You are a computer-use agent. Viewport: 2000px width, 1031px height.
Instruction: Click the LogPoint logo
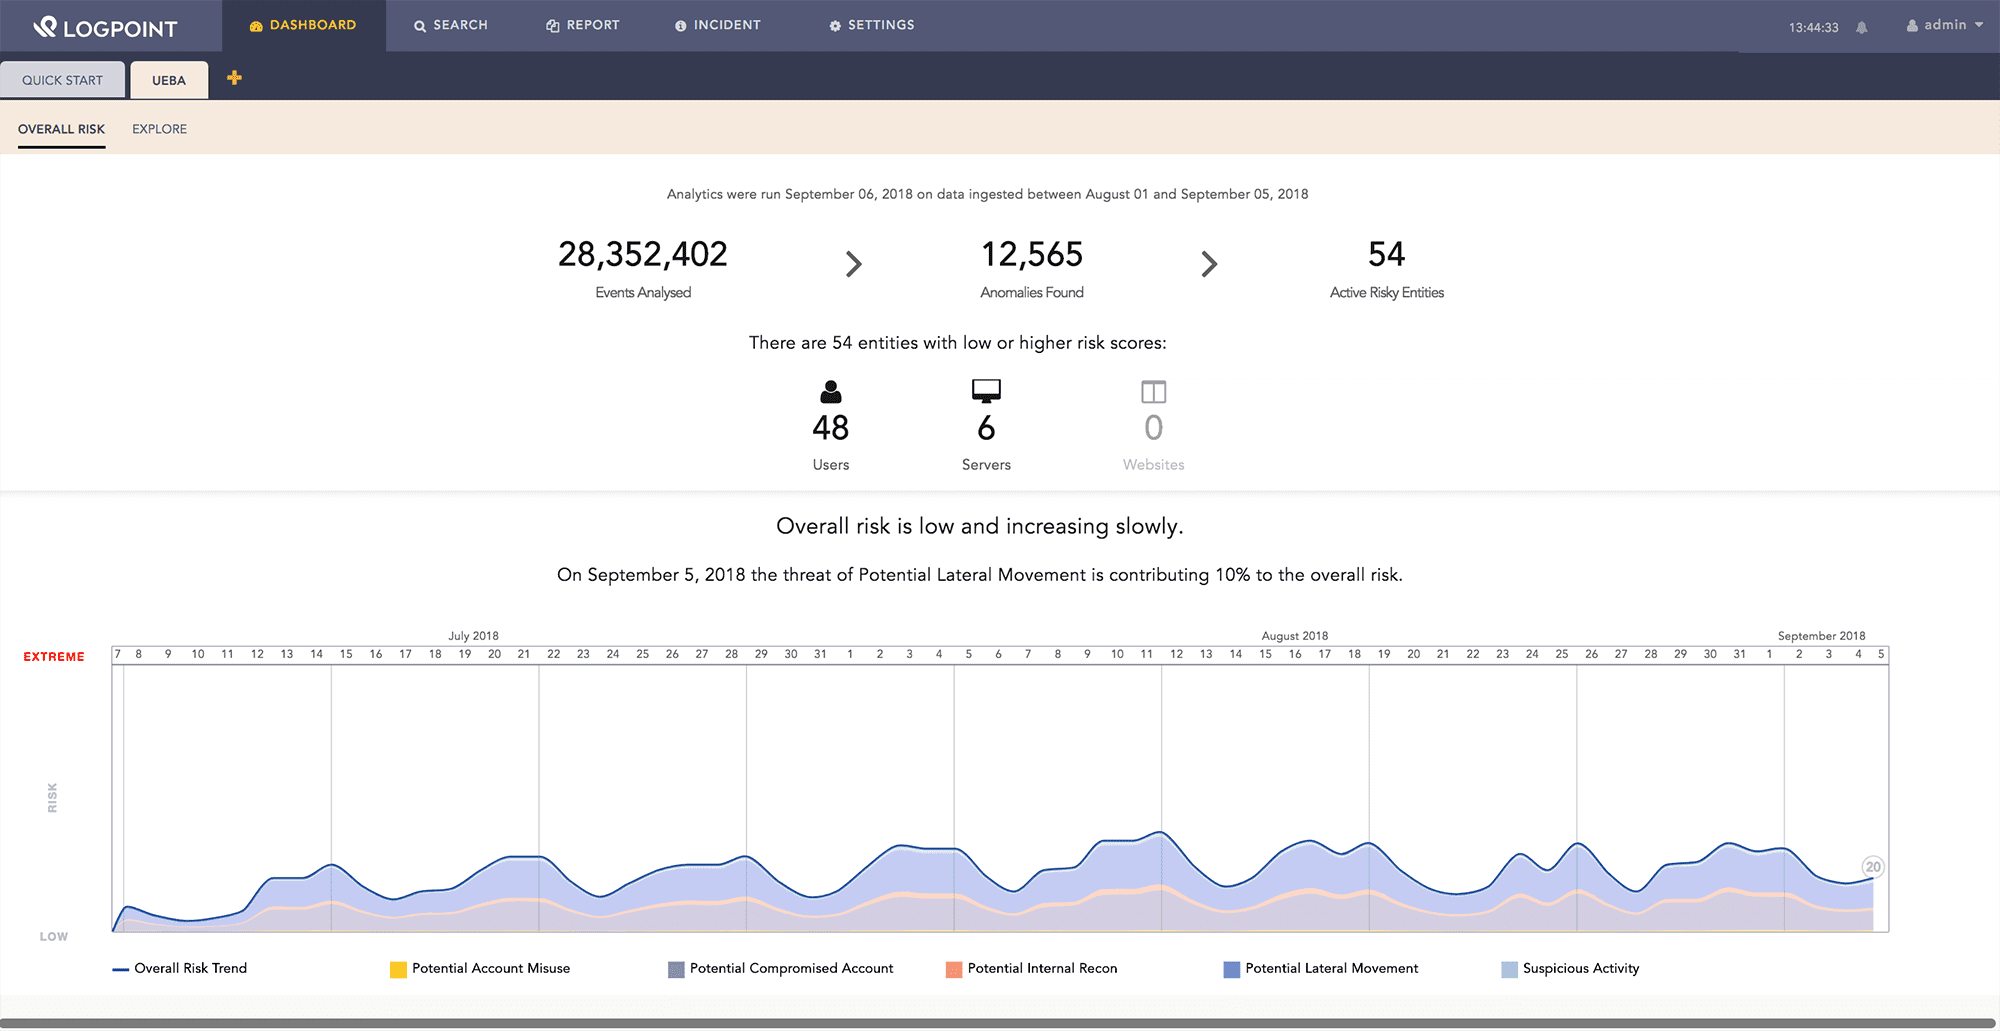(x=105, y=27)
